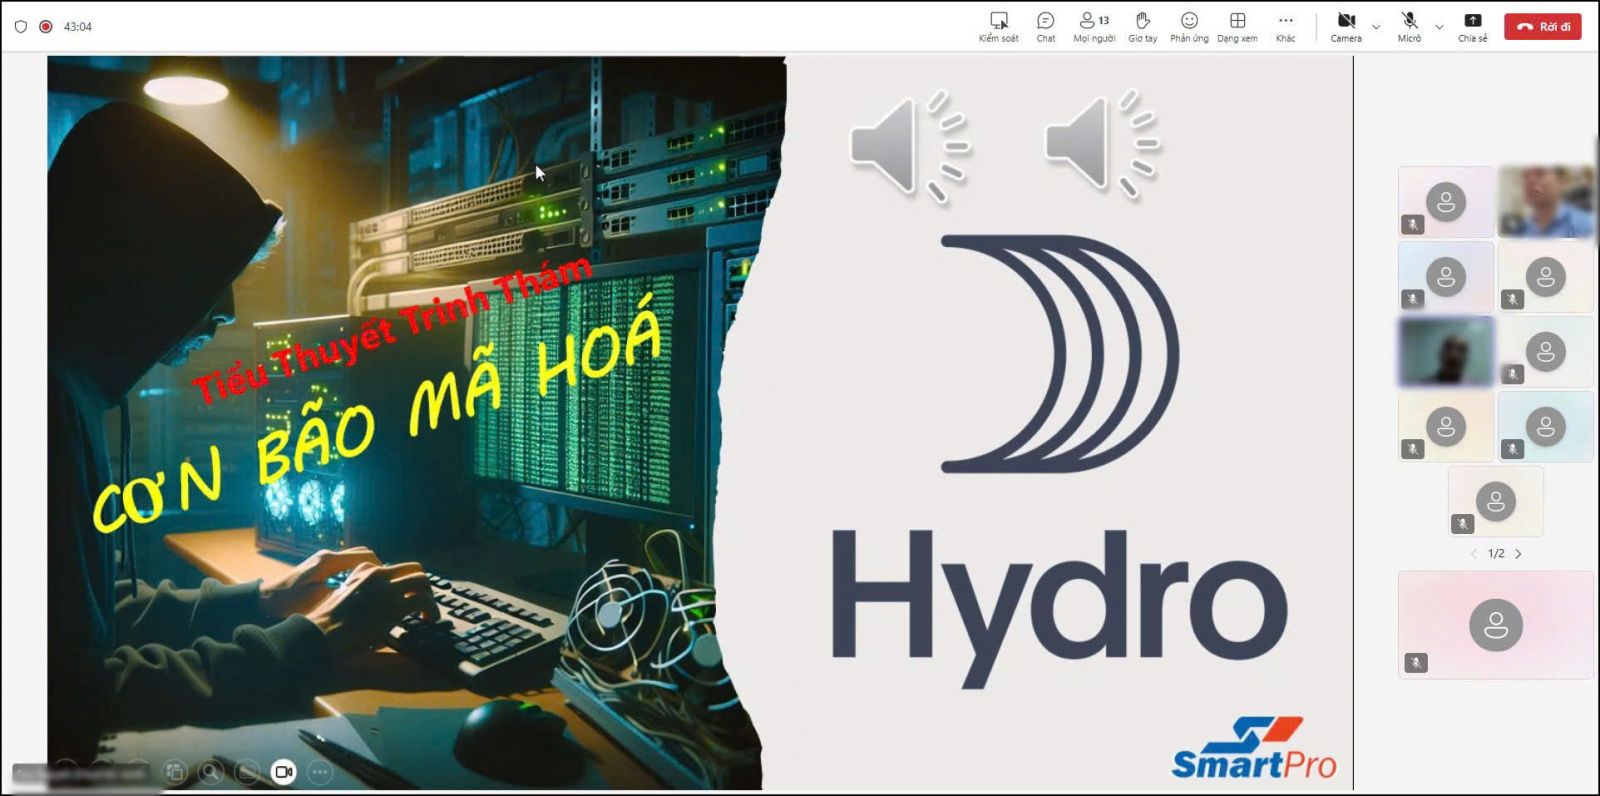The image size is (1600, 796).
Task: Leave the meeting with Rời đi
Action: tap(1542, 27)
